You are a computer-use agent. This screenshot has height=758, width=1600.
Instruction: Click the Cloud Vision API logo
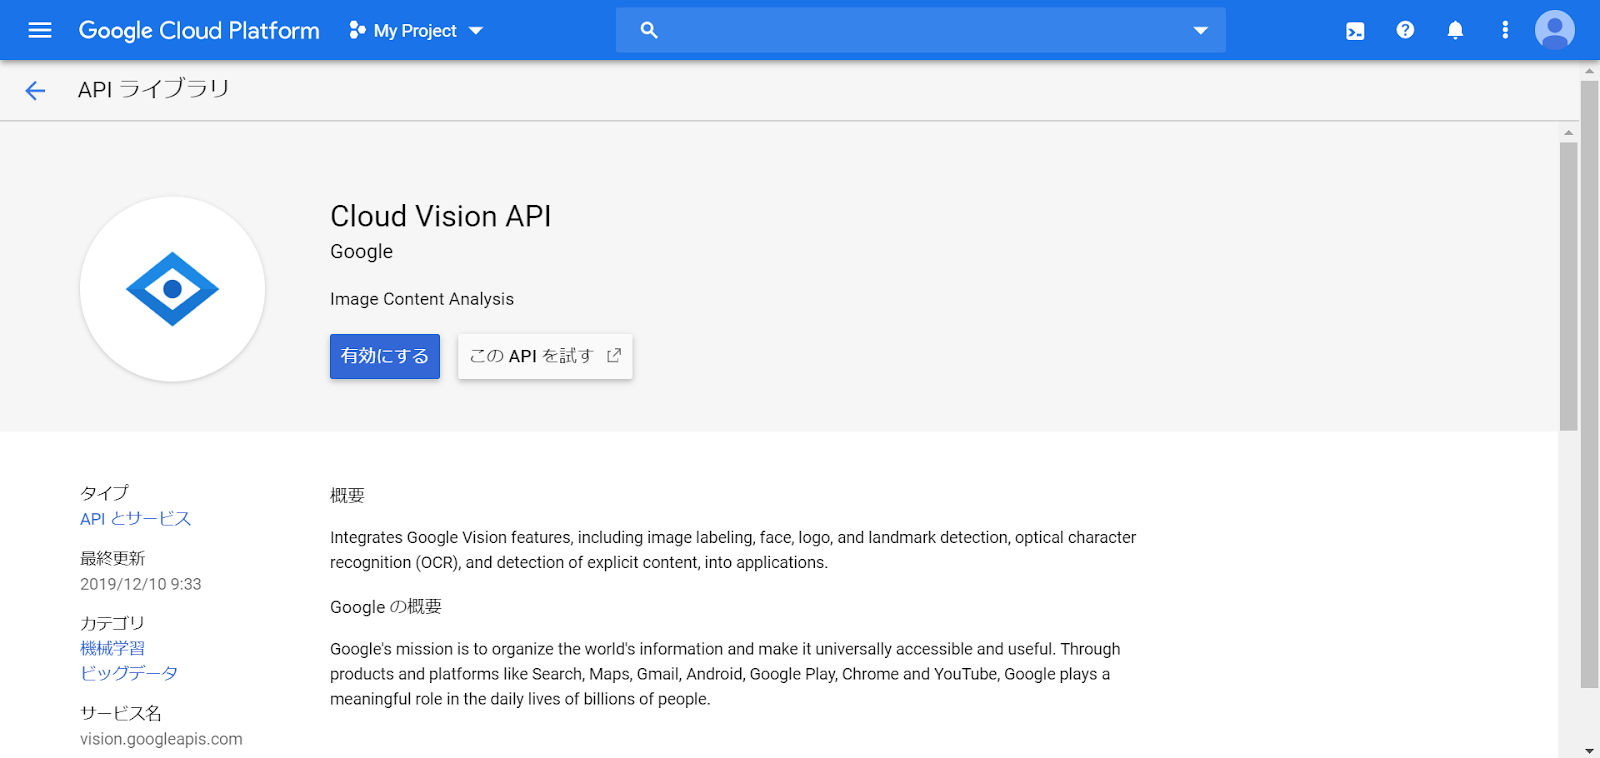172,289
